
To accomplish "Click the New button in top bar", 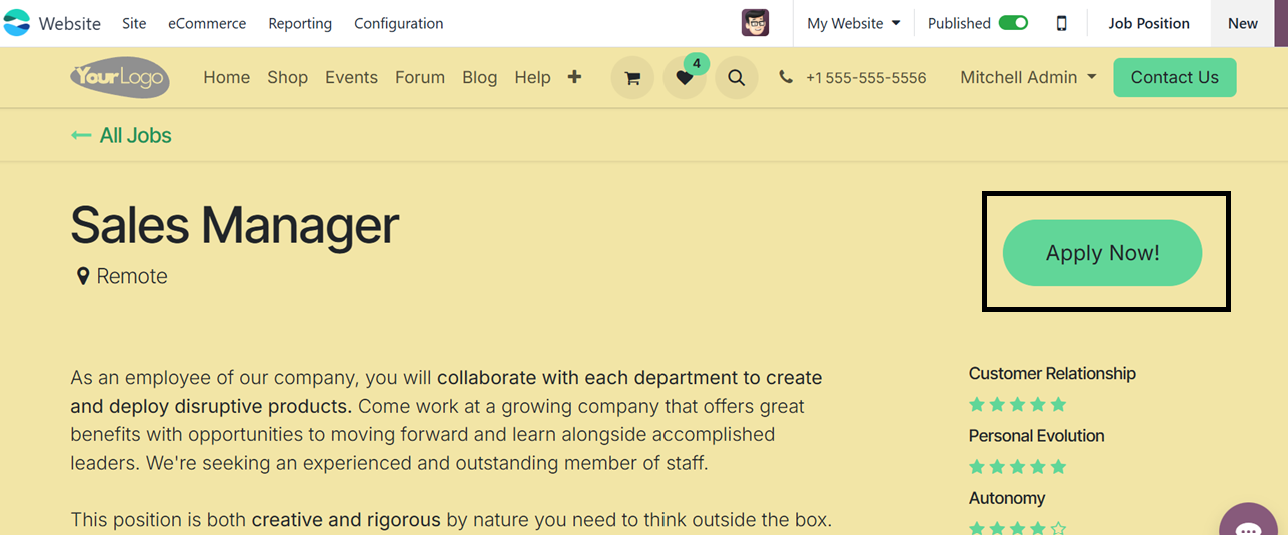I will click(x=1243, y=23).
